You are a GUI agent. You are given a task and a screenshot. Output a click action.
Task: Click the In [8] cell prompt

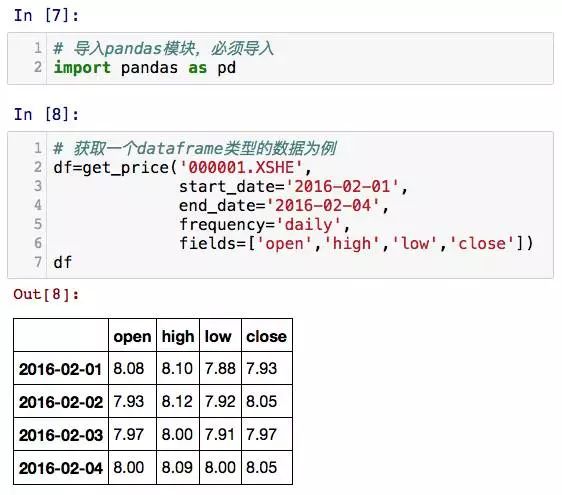(x=46, y=115)
